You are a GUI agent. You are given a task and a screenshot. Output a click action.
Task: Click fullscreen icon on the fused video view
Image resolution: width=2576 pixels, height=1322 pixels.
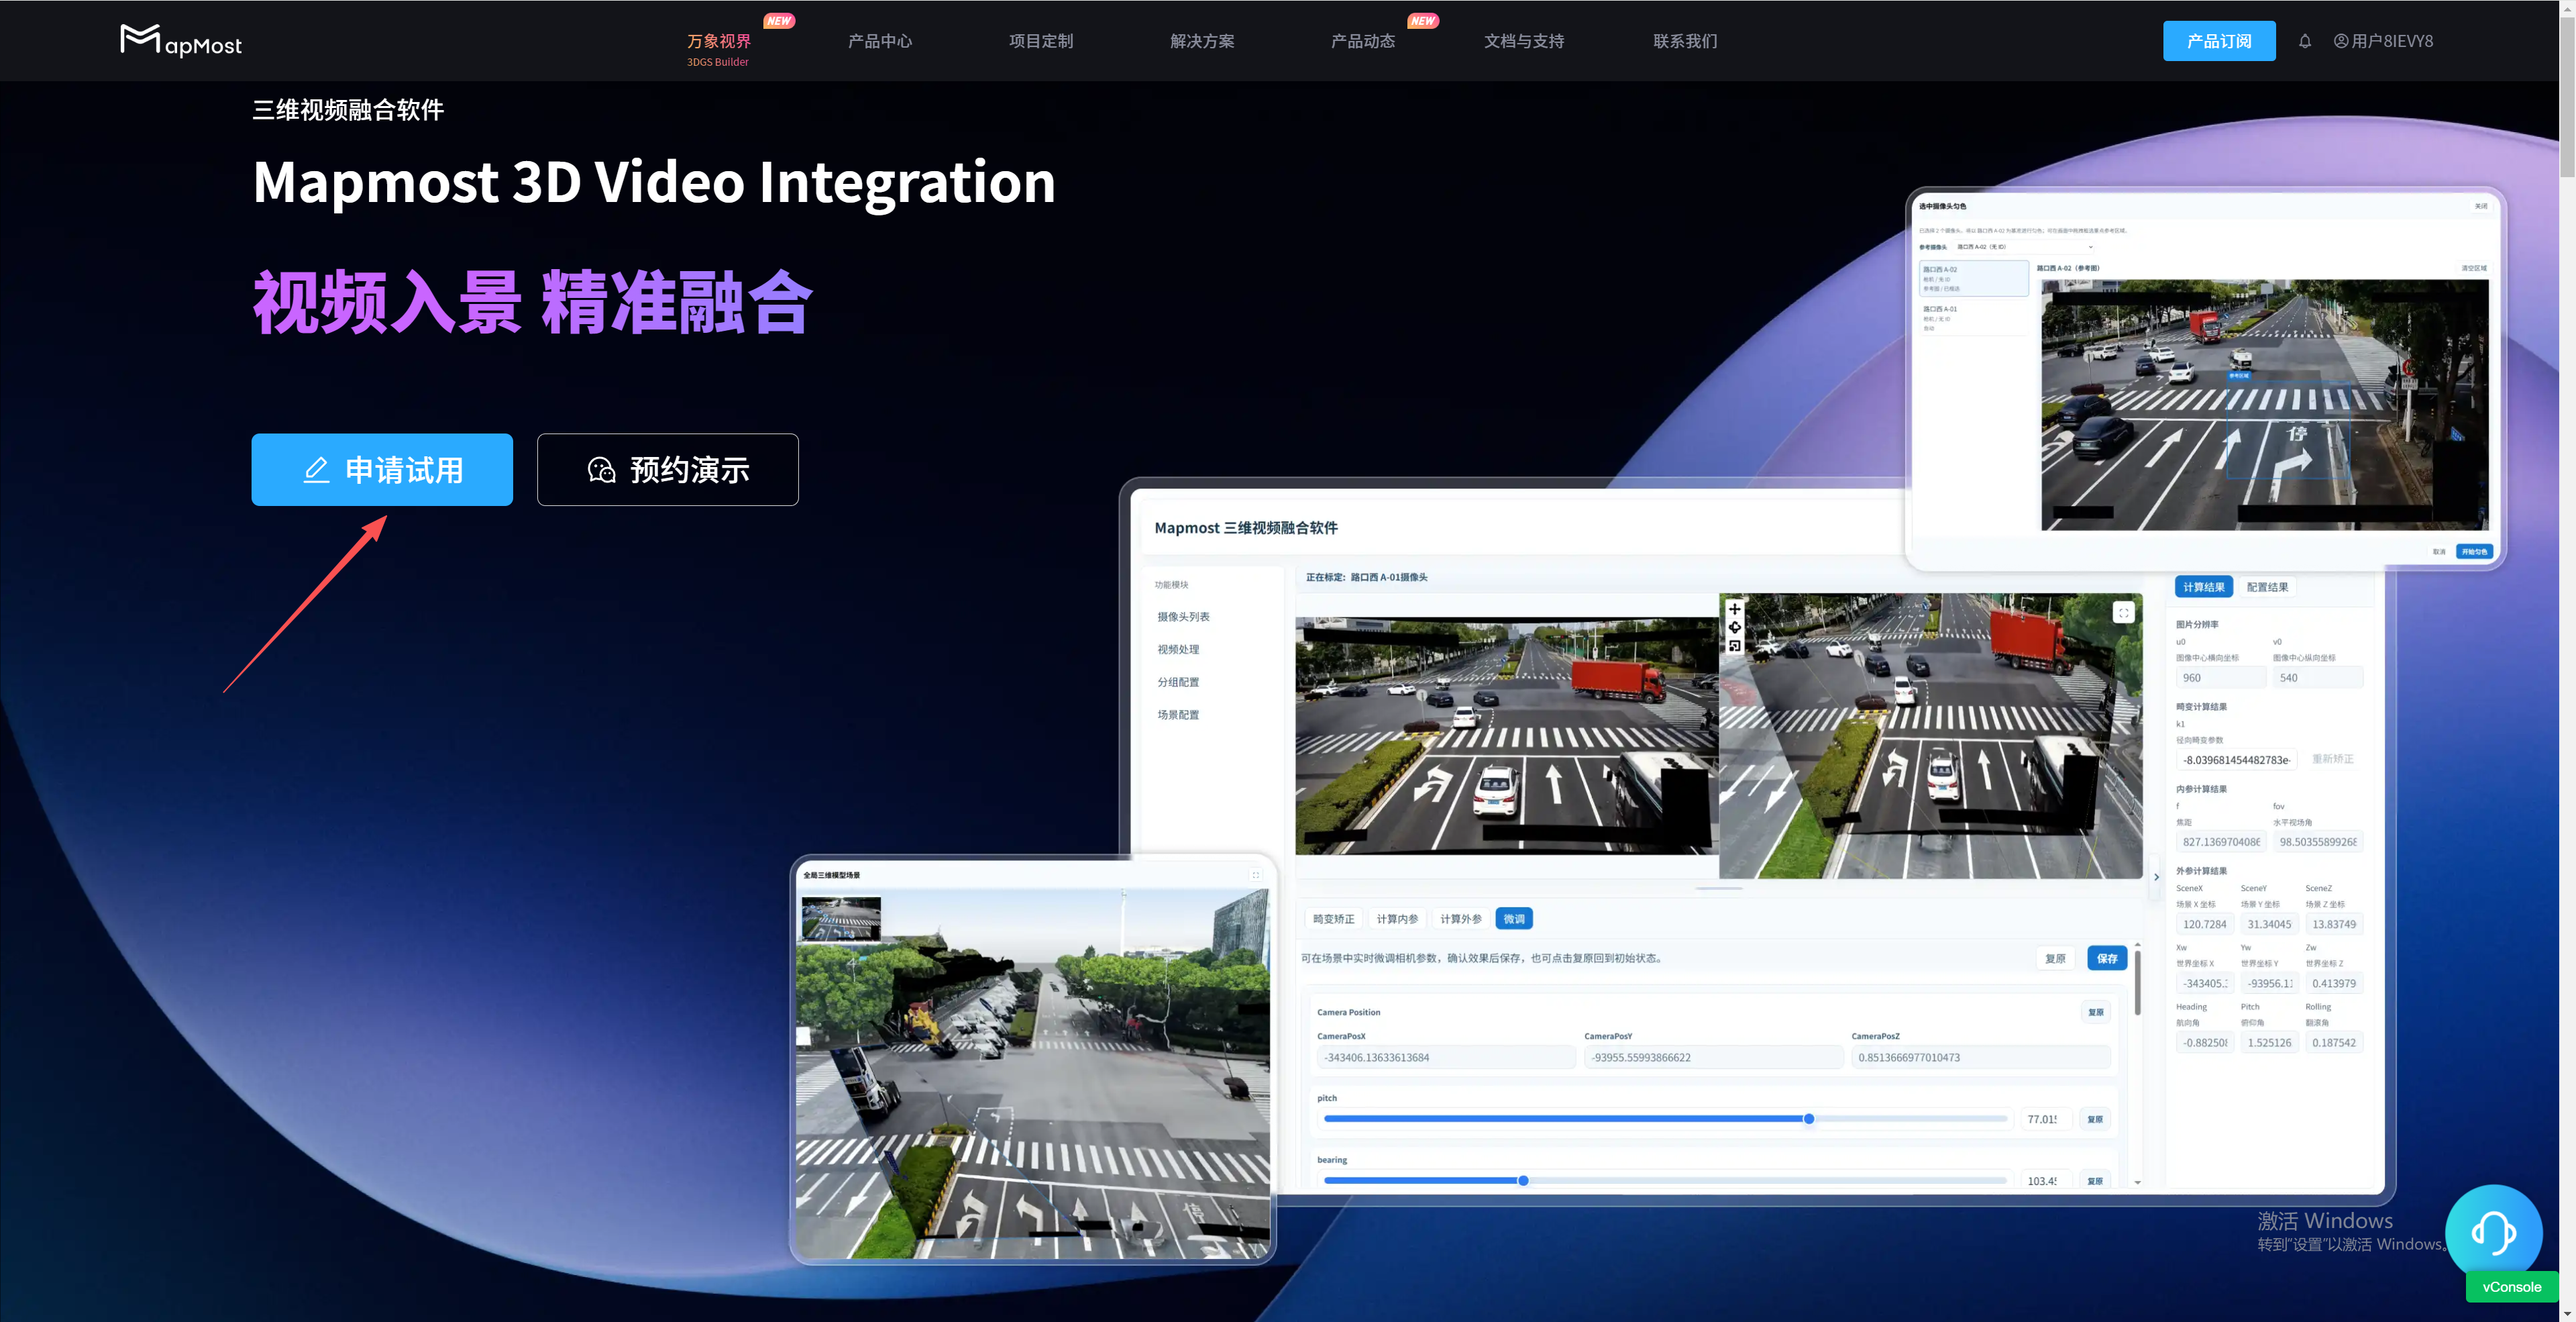pos(2124,612)
